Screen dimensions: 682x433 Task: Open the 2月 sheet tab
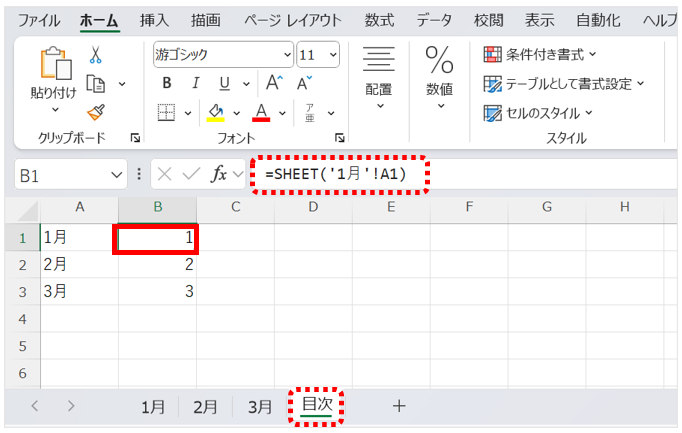[x=205, y=407]
